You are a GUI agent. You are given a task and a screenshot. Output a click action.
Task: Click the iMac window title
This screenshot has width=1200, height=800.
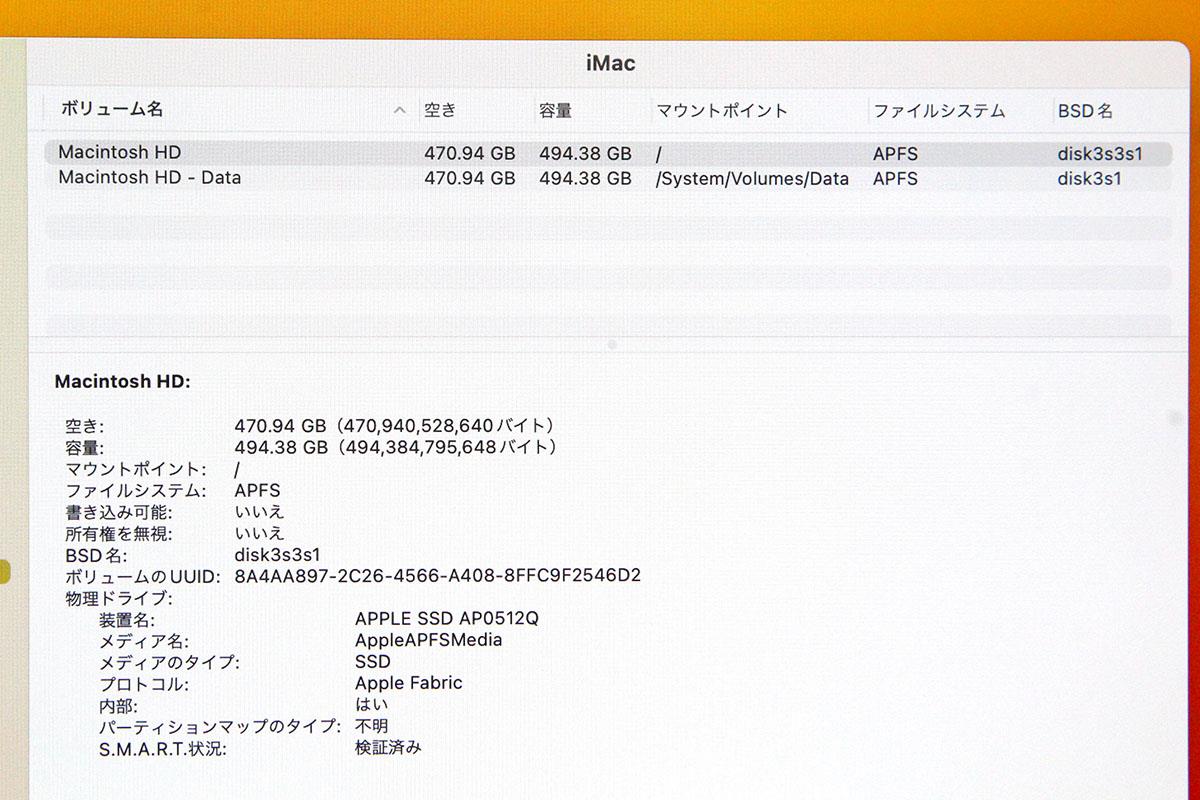610,62
